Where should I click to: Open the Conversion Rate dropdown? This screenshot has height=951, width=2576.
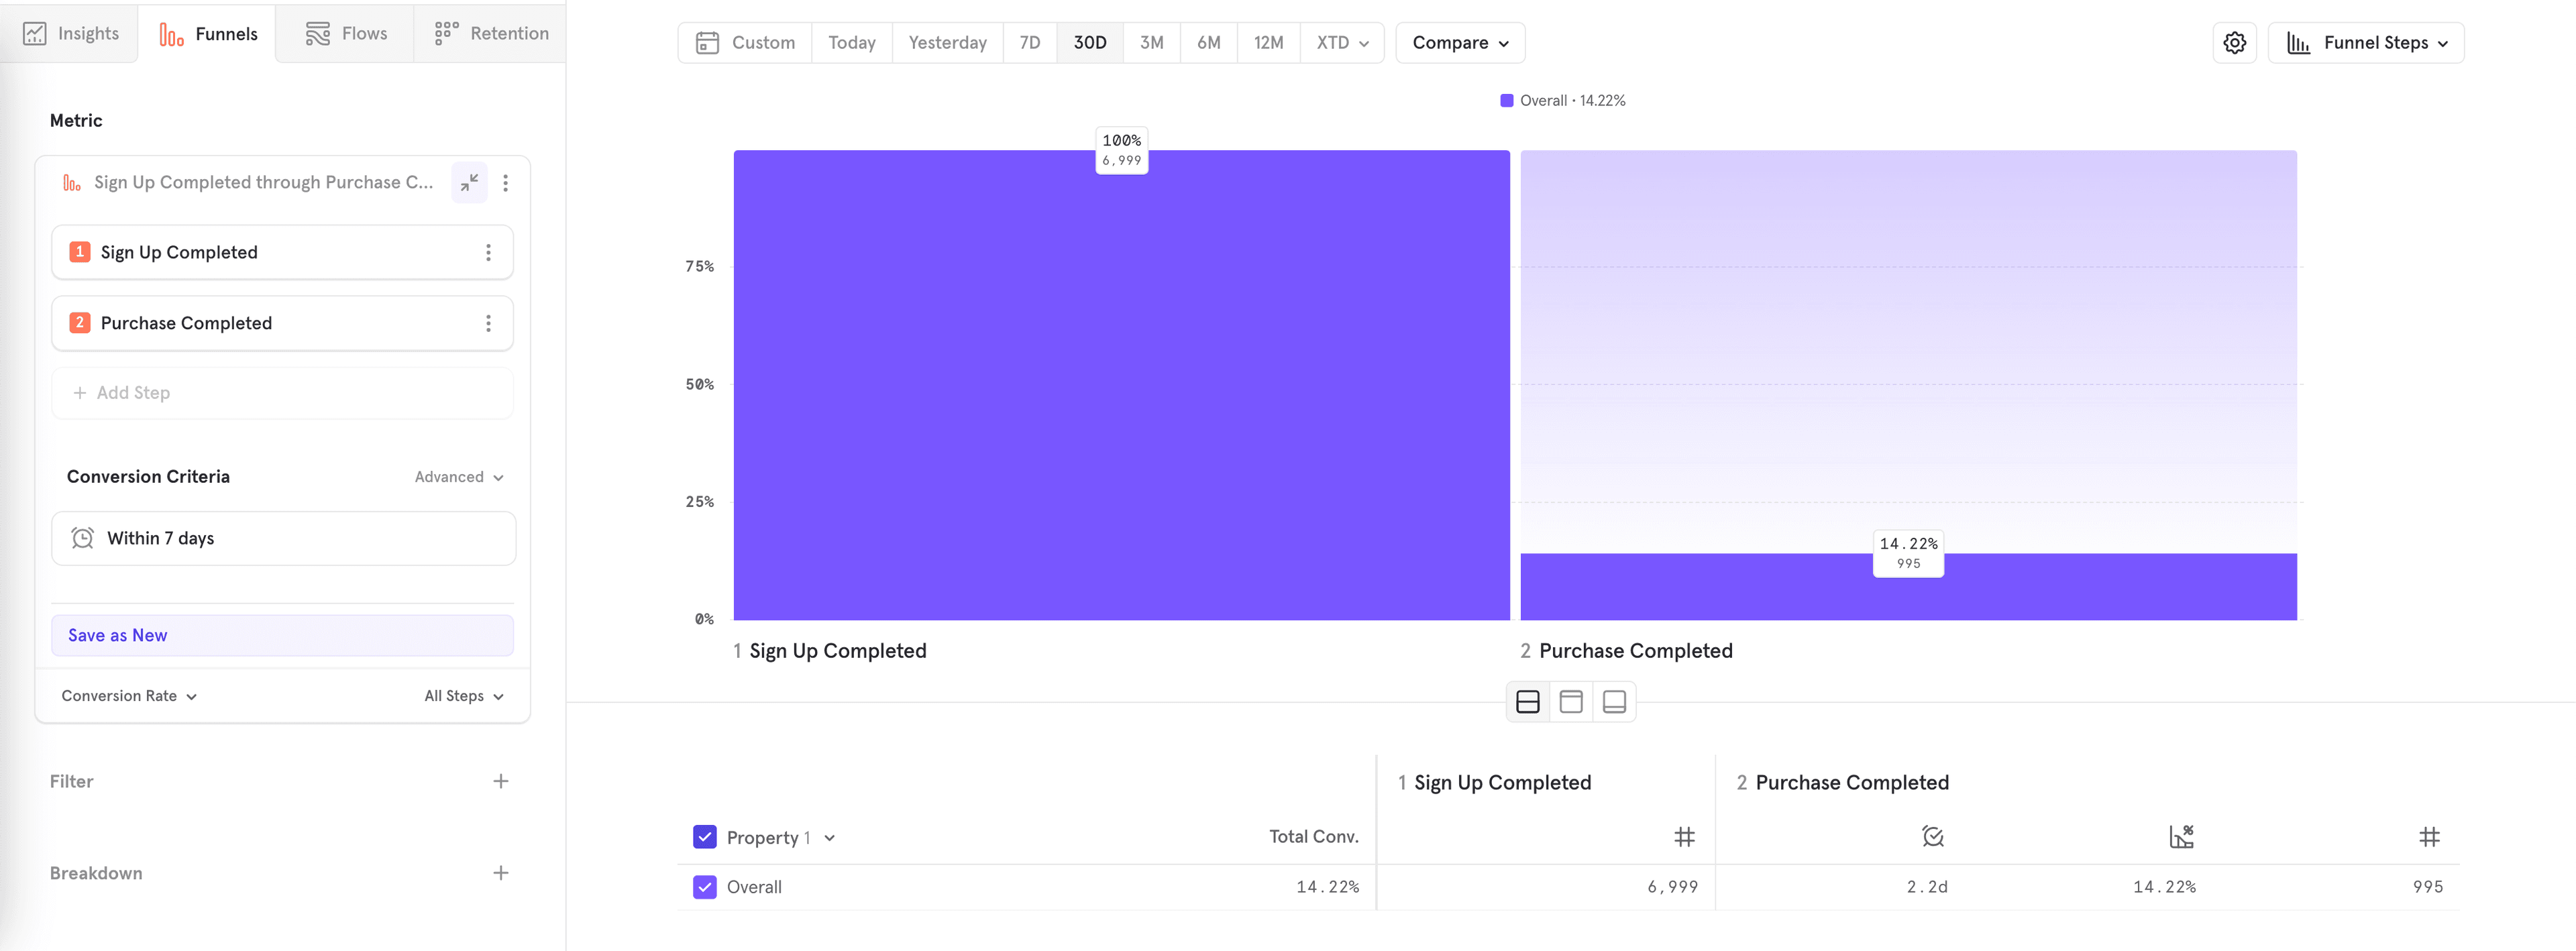coord(129,696)
